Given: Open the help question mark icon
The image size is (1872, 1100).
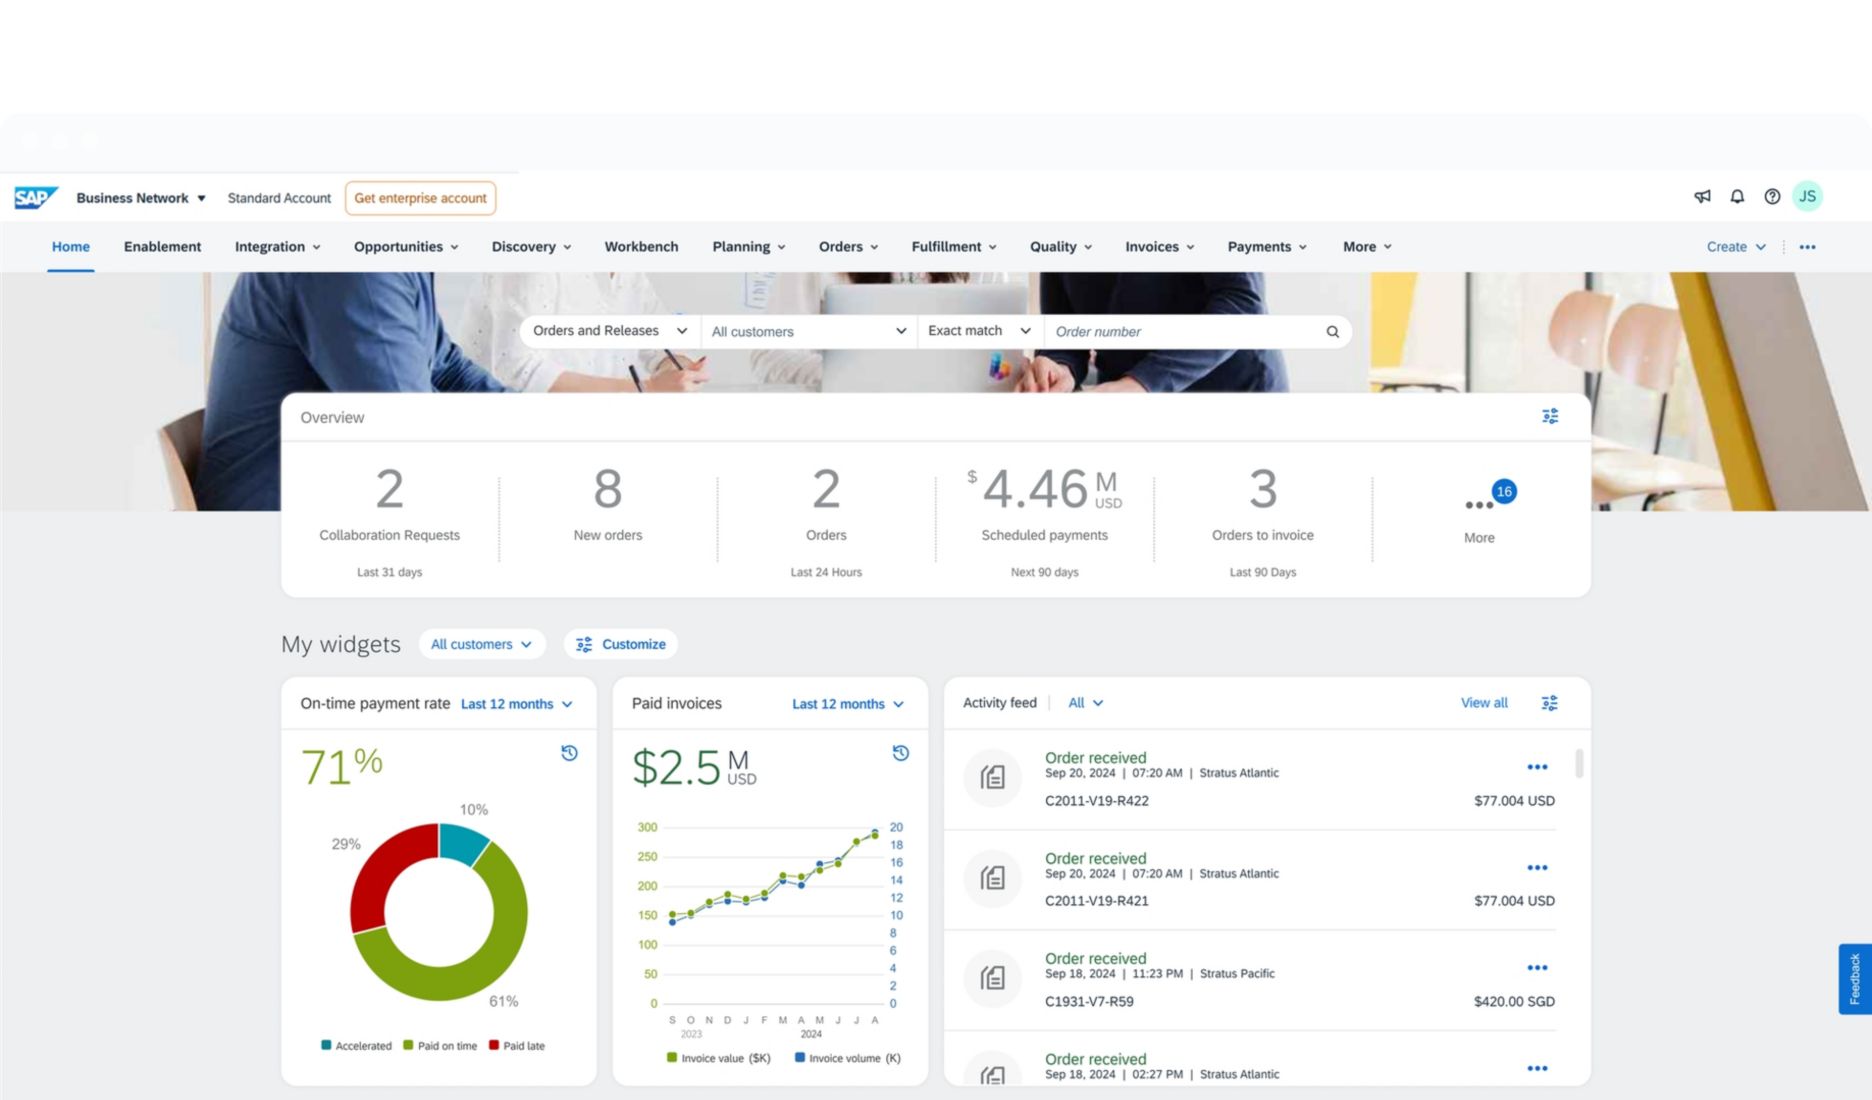Looking at the screenshot, I should [x=1771, y=196].
